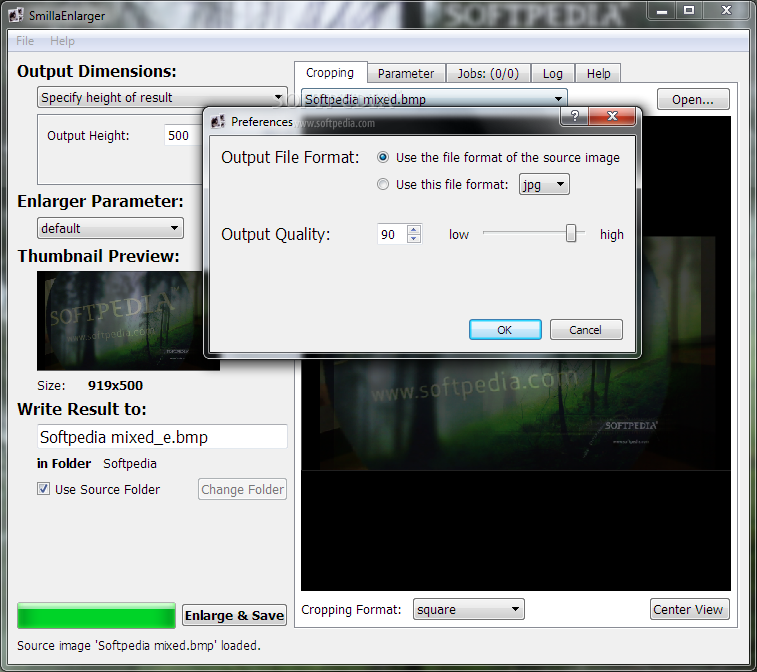Click the 'Output File Format:' label
The width and height of the screenshot is (757, 672).
coord(290,157)
